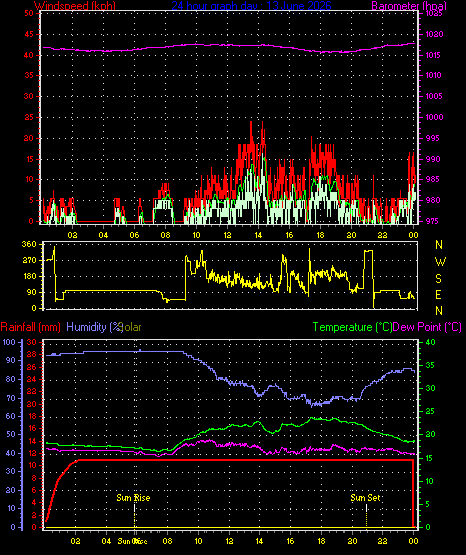This screenshot has width=466, height=555.
Task: Click the 1015 value on barometer axis
Action: pyautogui.click(x=433, y=55)
